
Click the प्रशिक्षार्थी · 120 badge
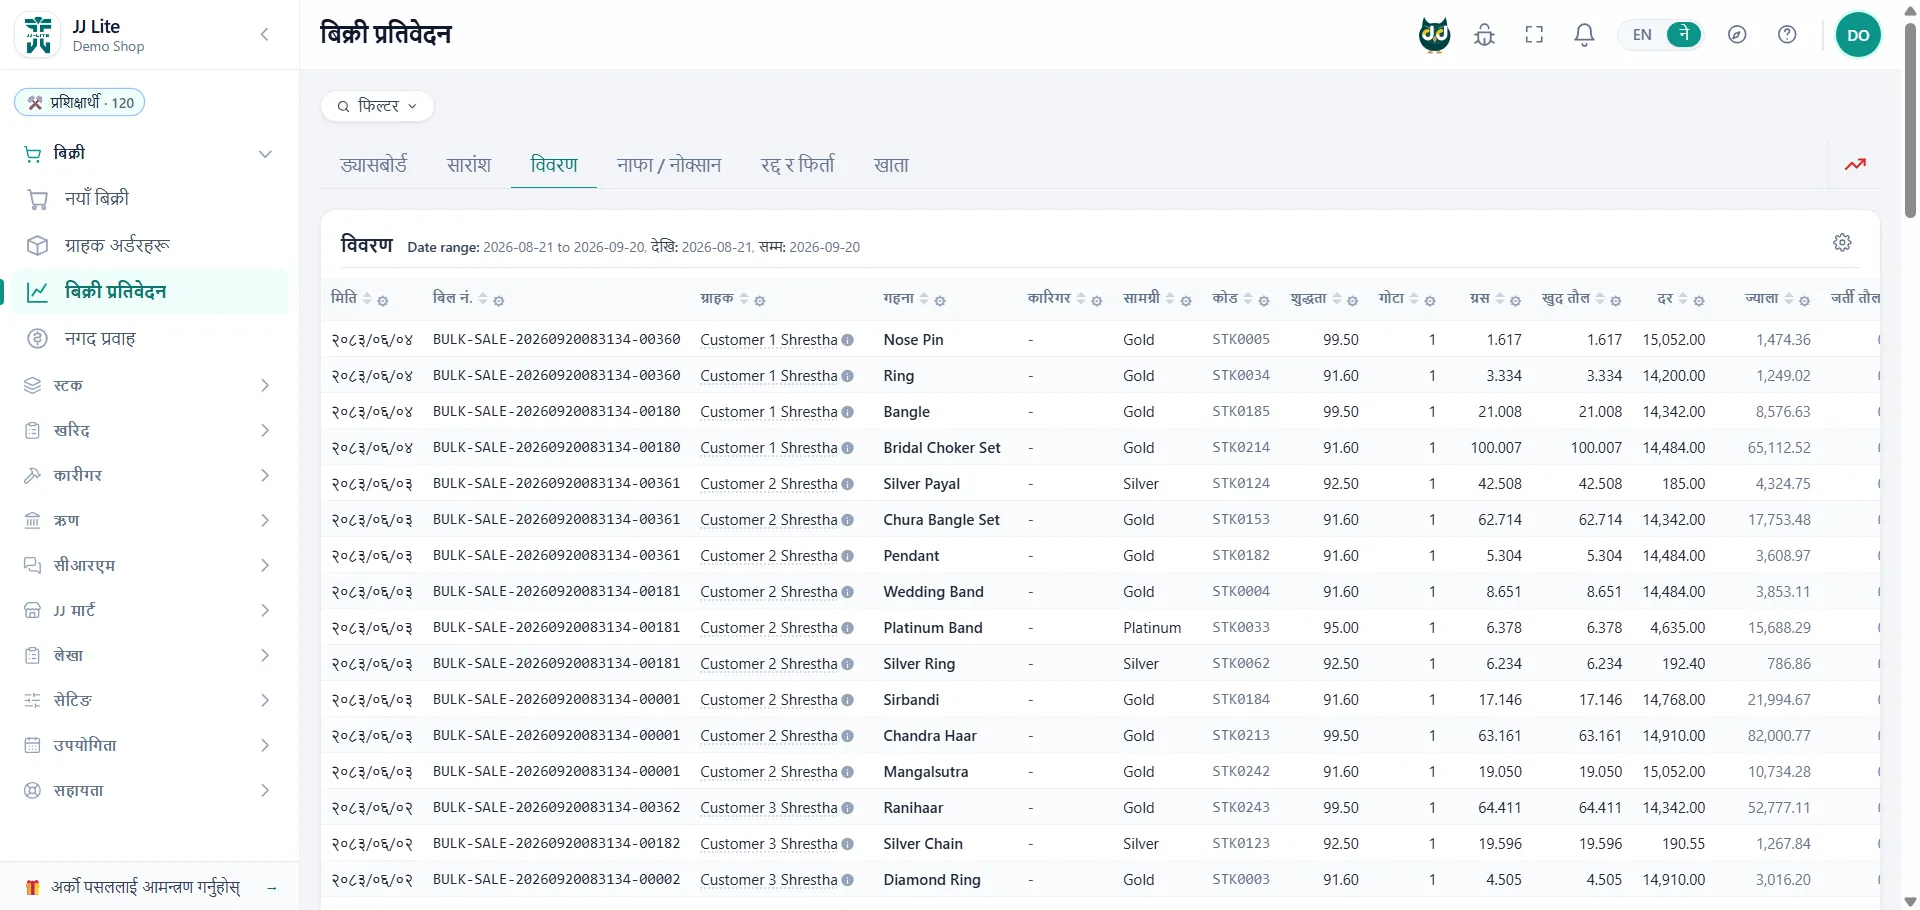click(x=80, y=103)
